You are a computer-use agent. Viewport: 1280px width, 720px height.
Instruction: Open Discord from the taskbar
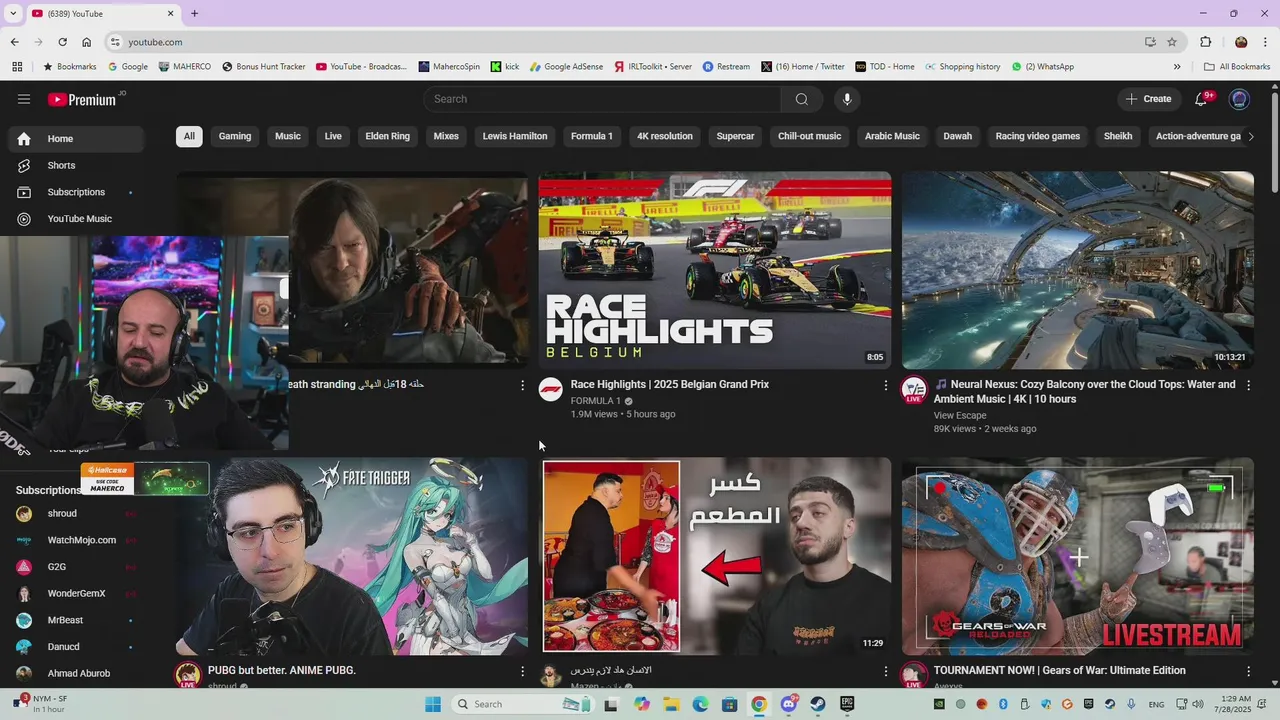pyautogui.click(x=789, y=704)
